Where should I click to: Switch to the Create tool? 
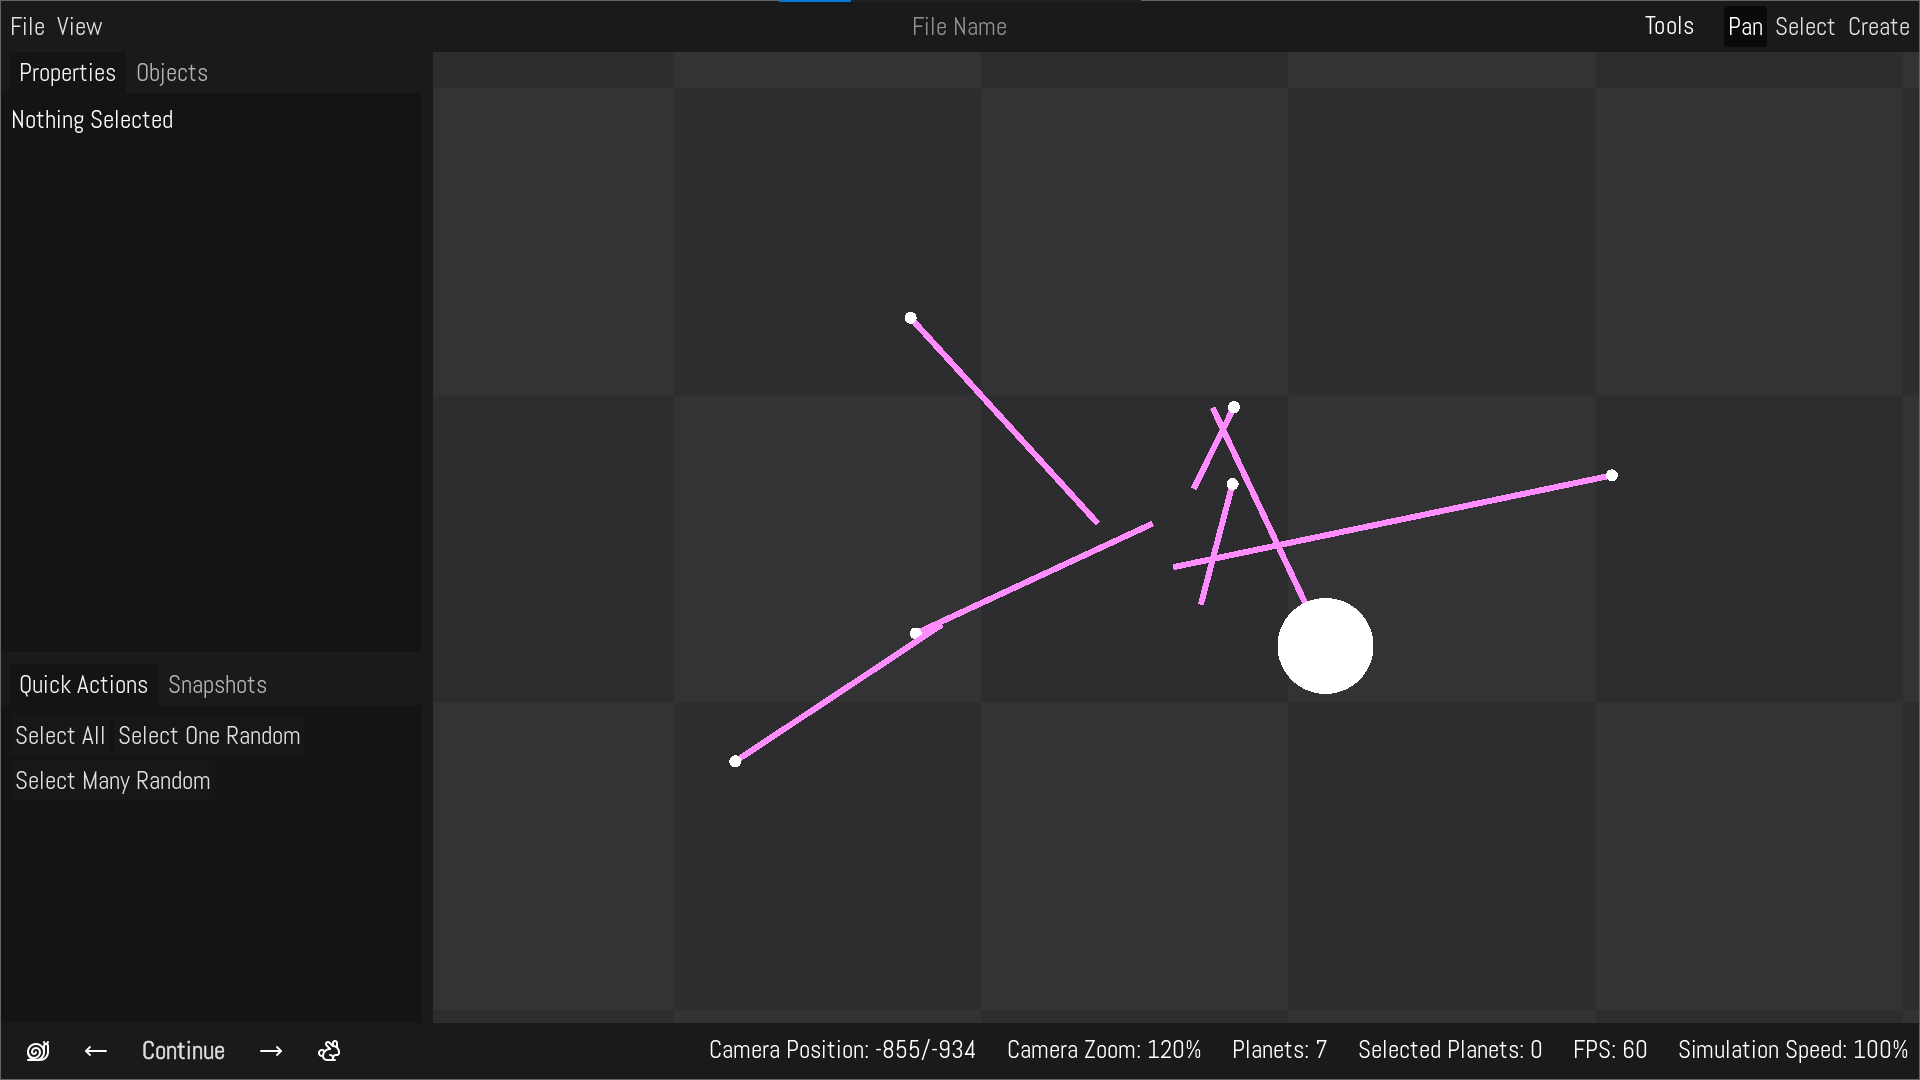point(1878,27)
